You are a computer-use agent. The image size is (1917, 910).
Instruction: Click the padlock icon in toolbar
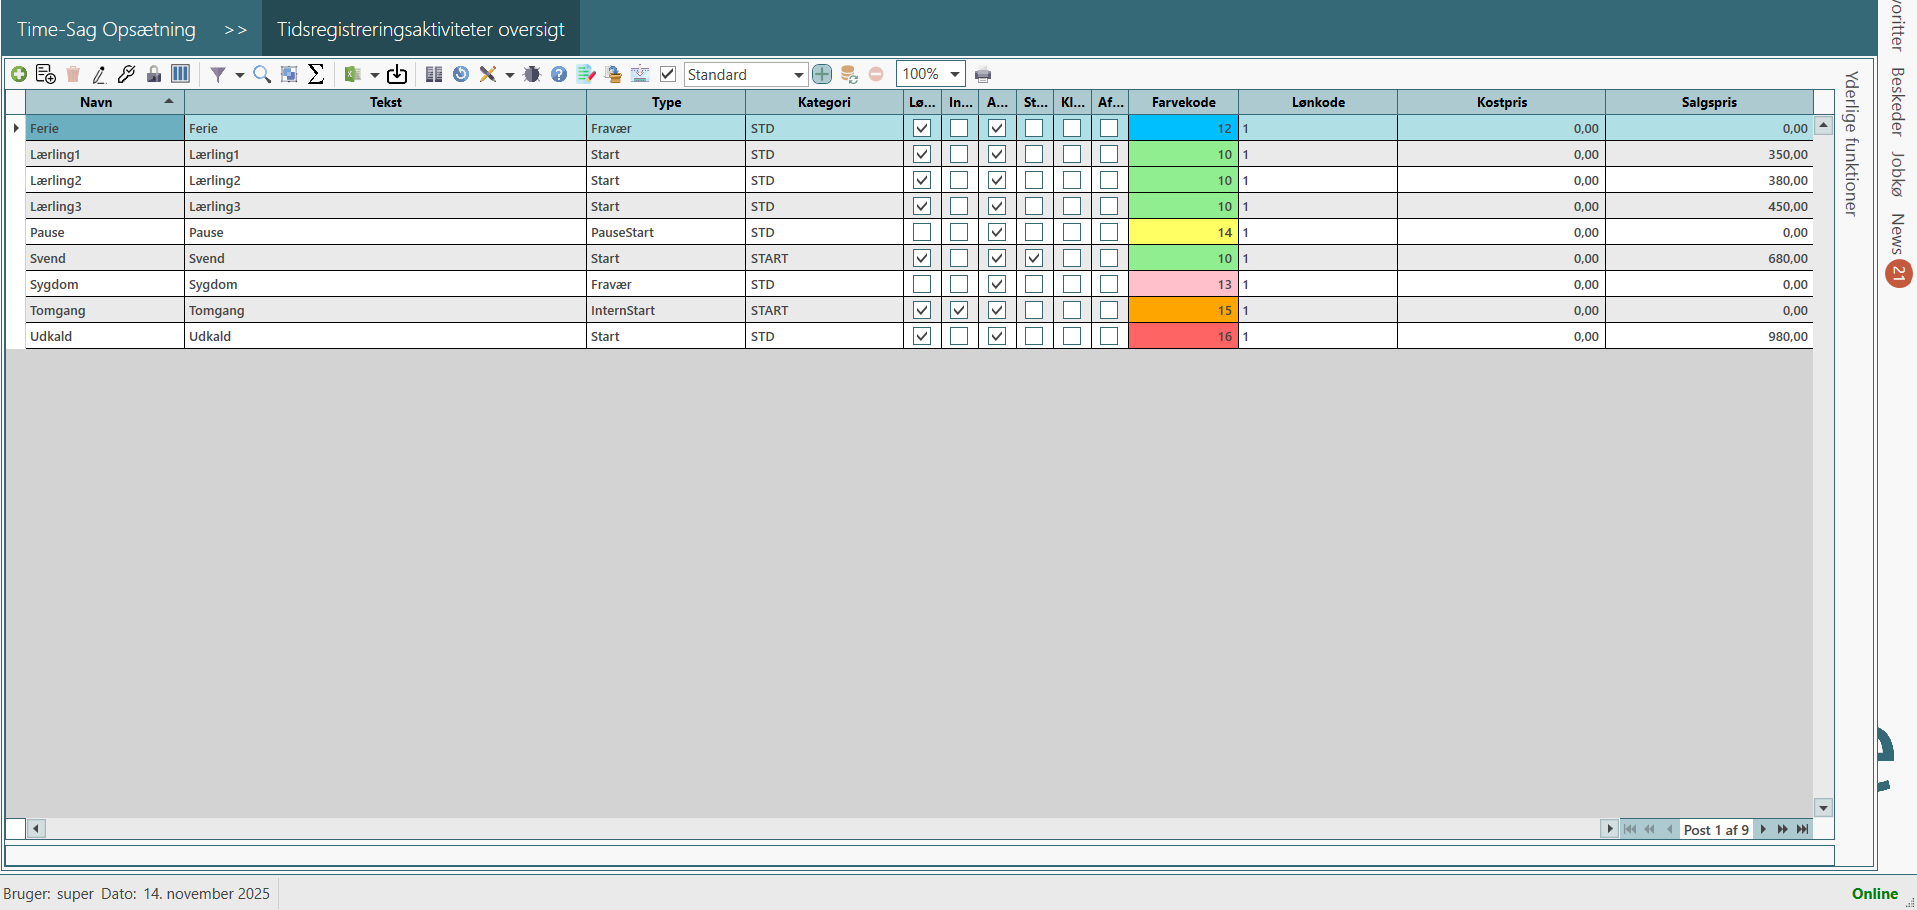pyautogui.click(x=154, y=74)
